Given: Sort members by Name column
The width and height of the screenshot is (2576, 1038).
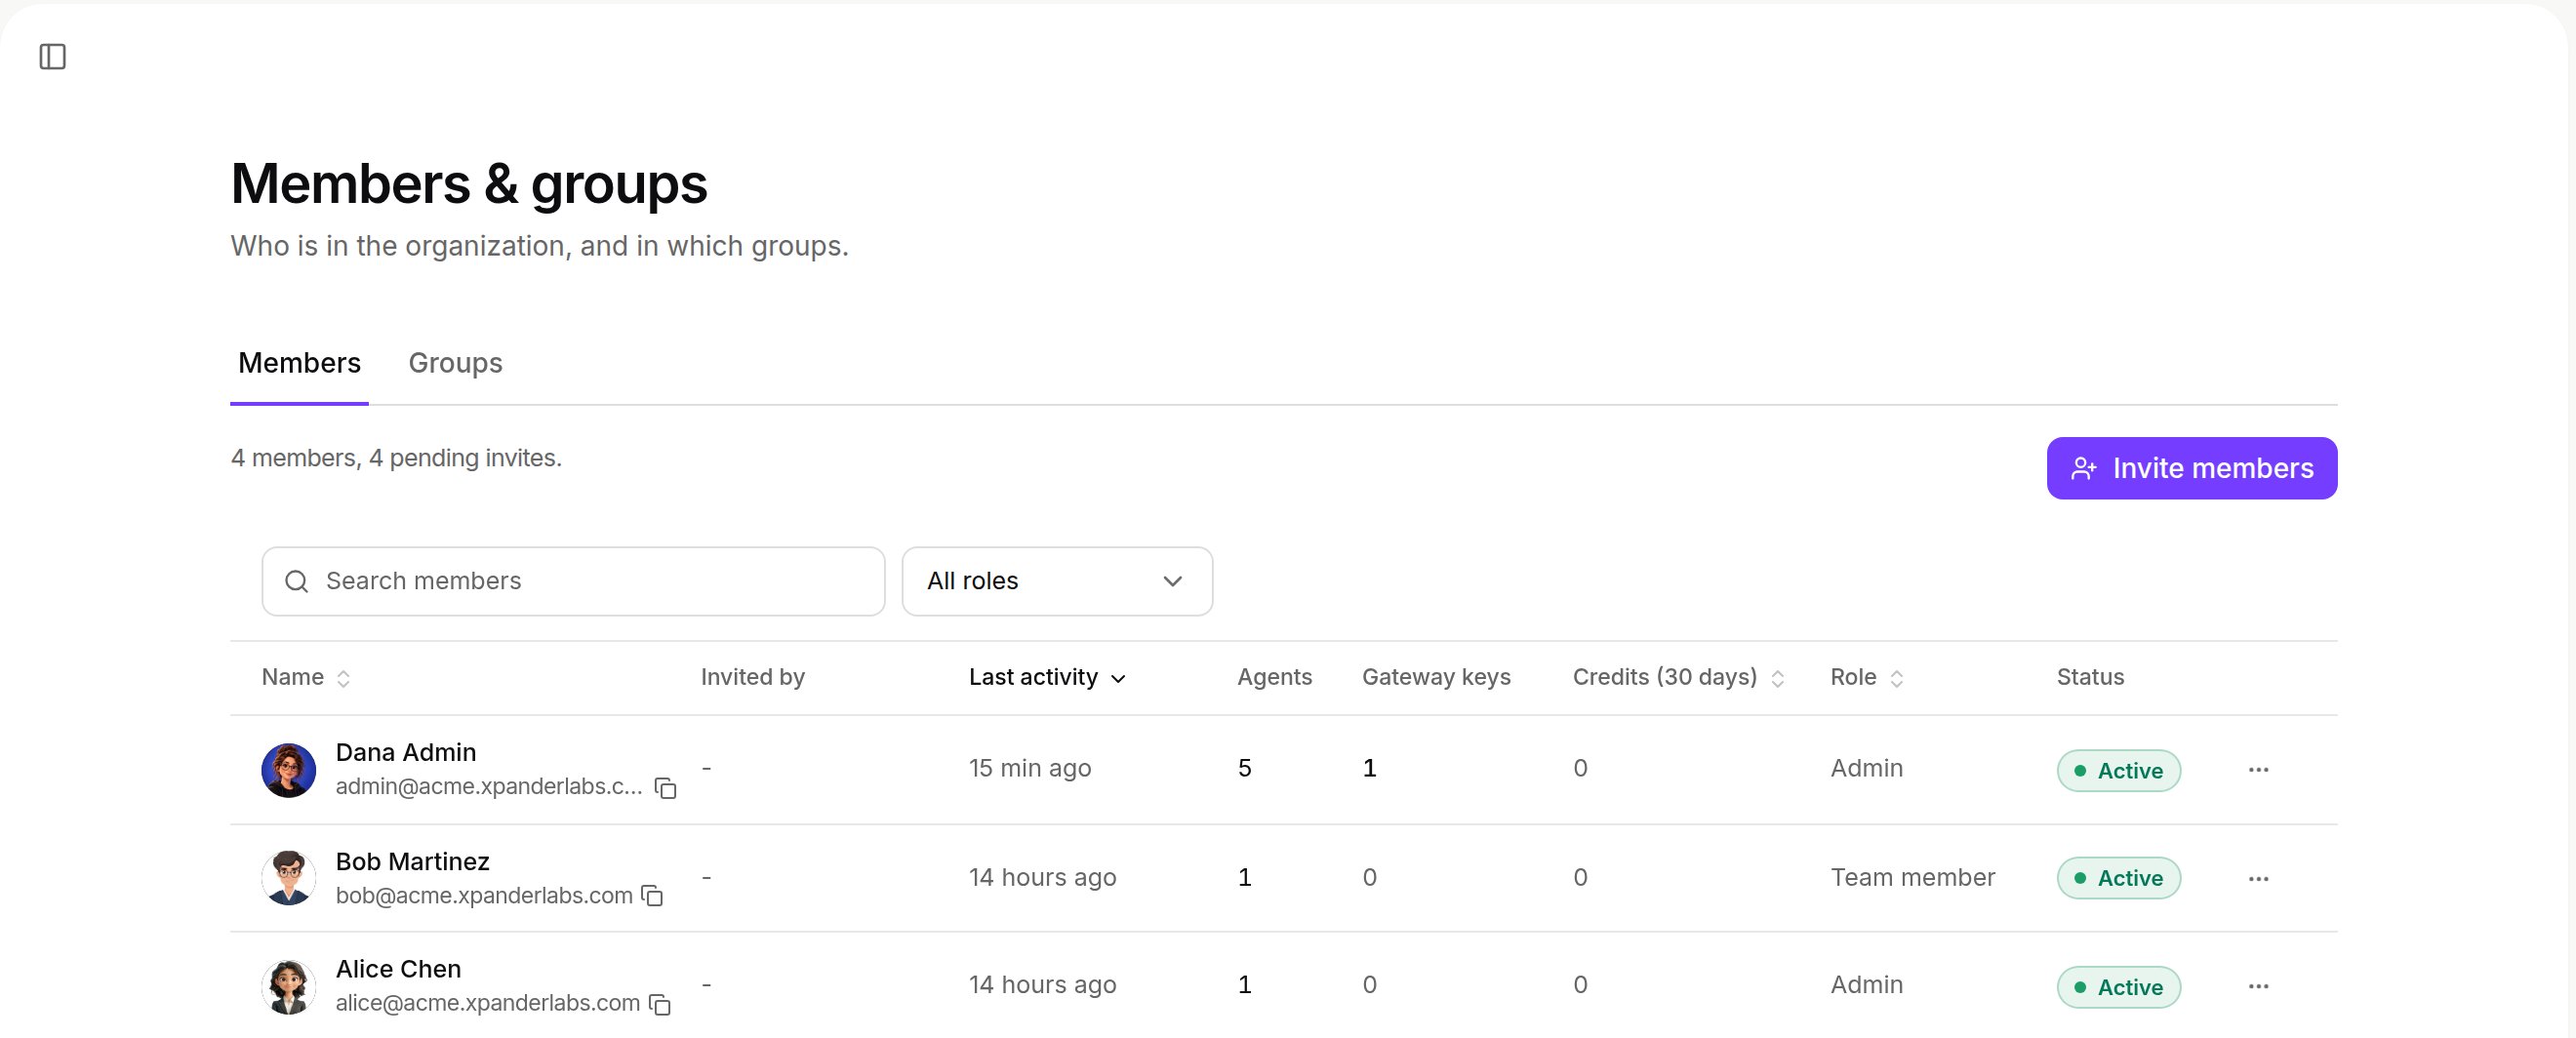Looking at the screenshot, I should (x=305, y=677).
